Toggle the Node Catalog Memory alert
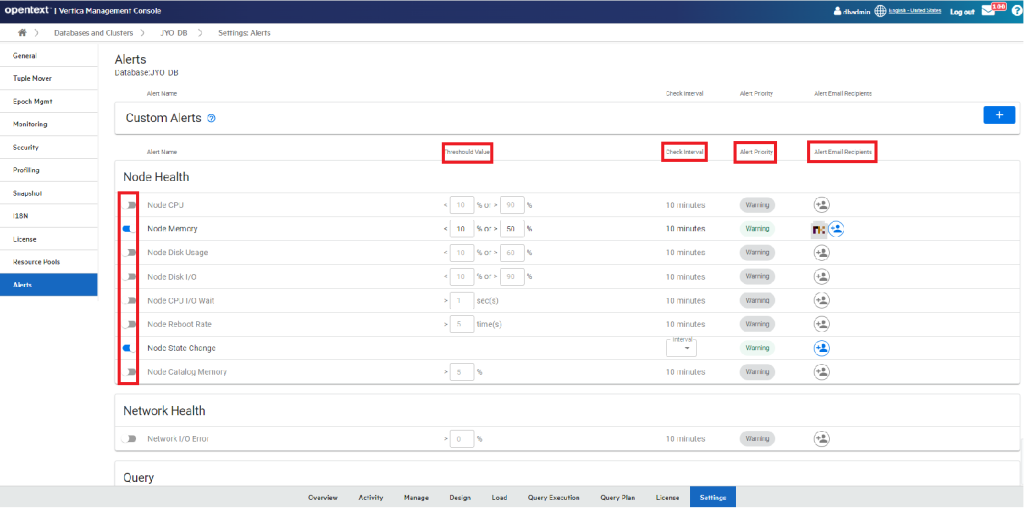This screenshot has width=1024, height=509. pos(129,372)
